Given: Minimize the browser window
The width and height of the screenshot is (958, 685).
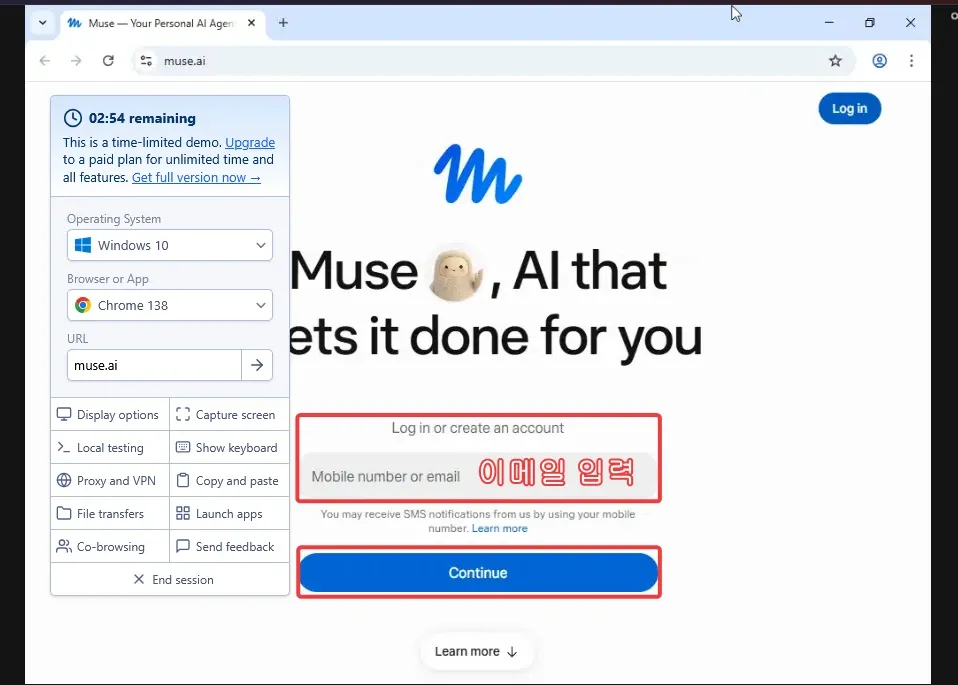Looking at the screenshot, I should click(829, 23).
